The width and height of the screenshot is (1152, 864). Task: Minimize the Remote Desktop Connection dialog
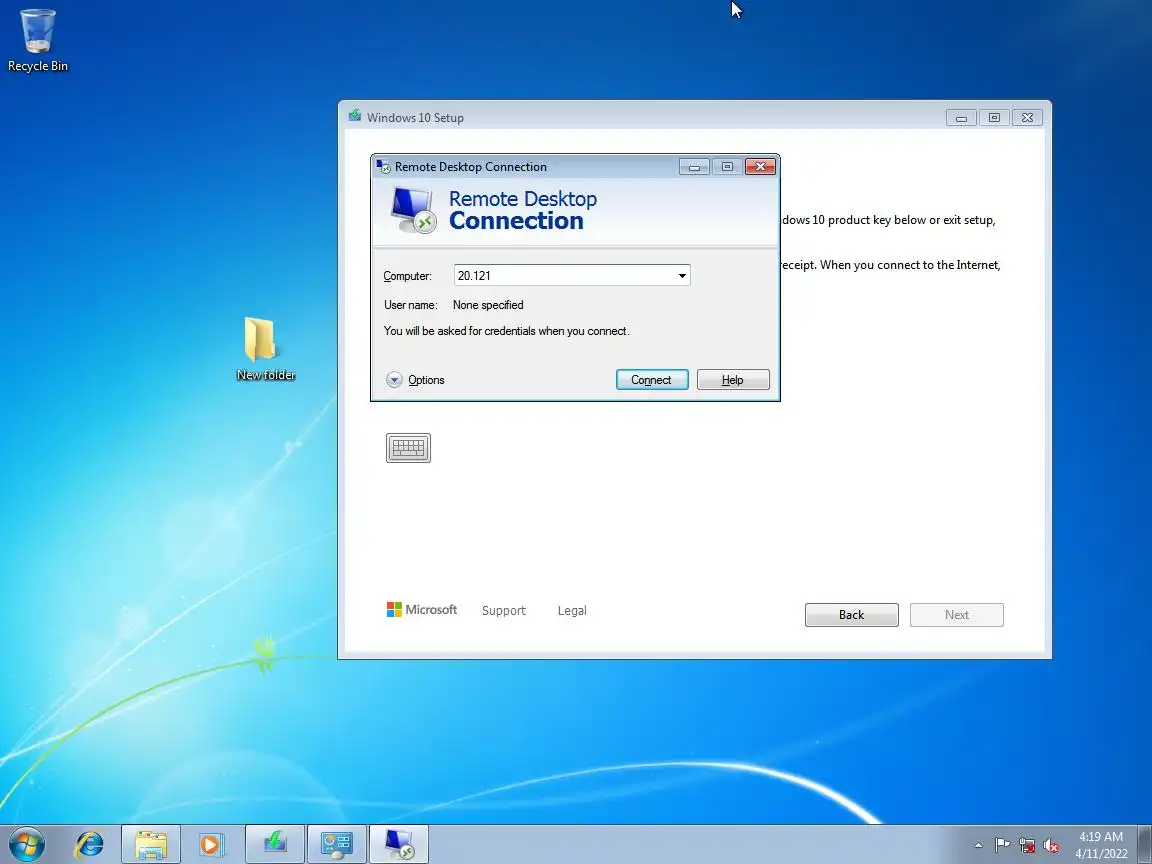694,167
